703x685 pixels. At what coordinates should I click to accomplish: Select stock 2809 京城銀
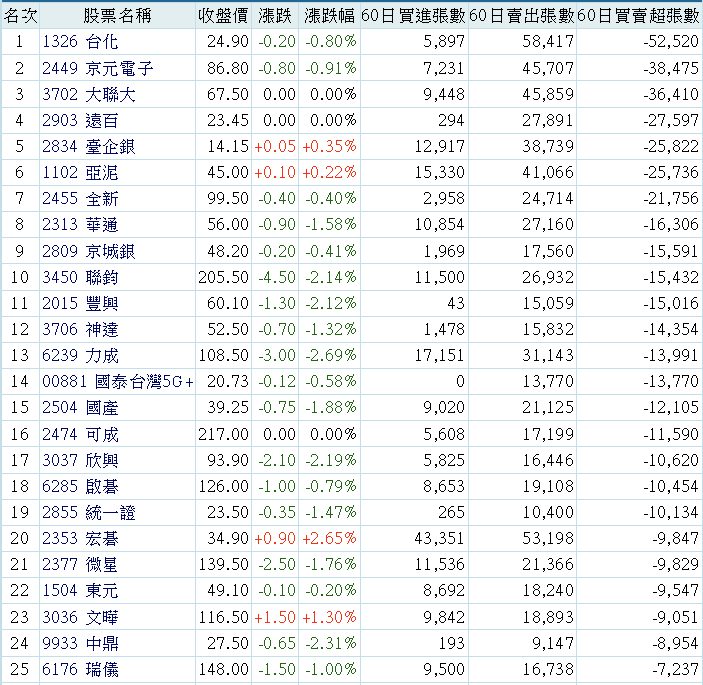pos(89,251)
